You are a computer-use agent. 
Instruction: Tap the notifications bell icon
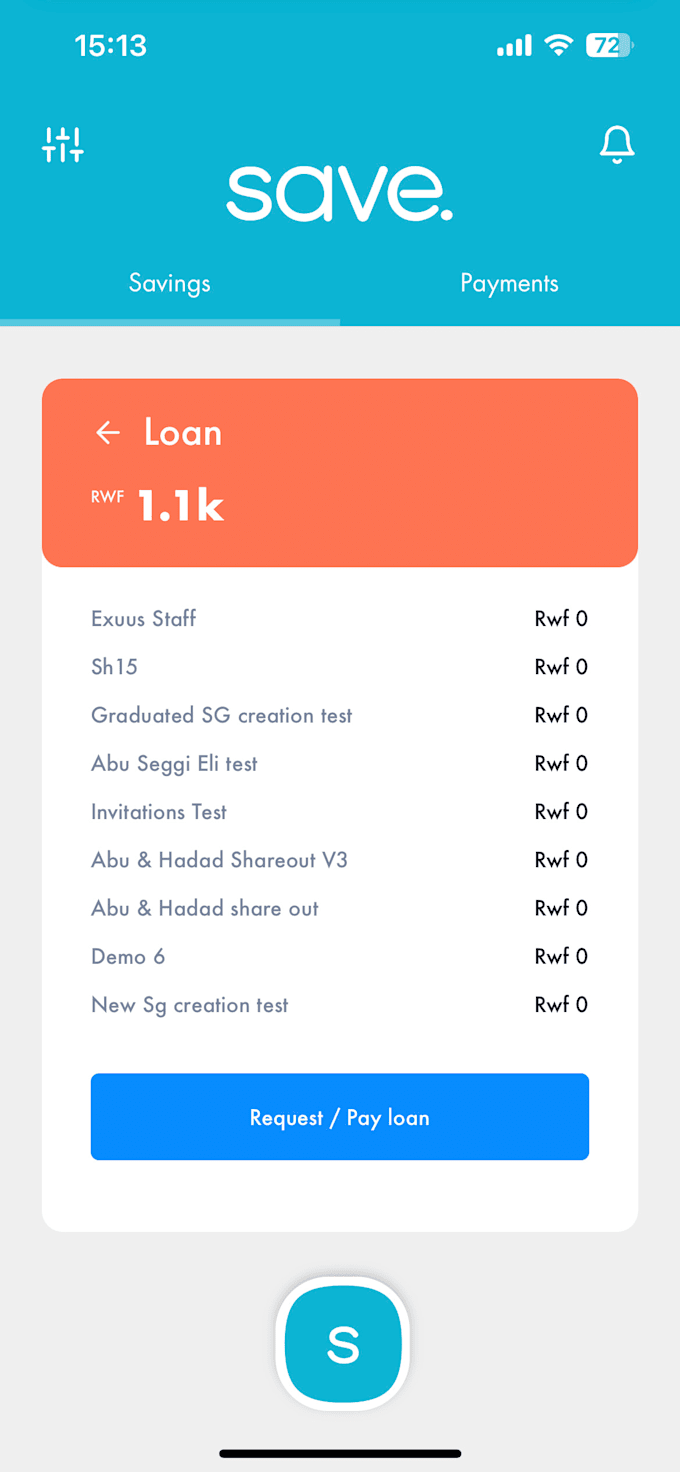point(617,145)
